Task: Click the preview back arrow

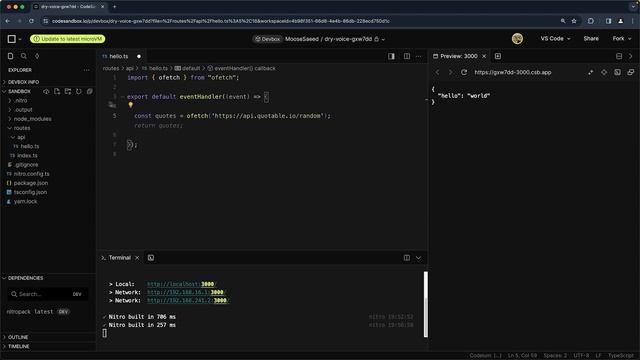Action: [x=437, y=72]
